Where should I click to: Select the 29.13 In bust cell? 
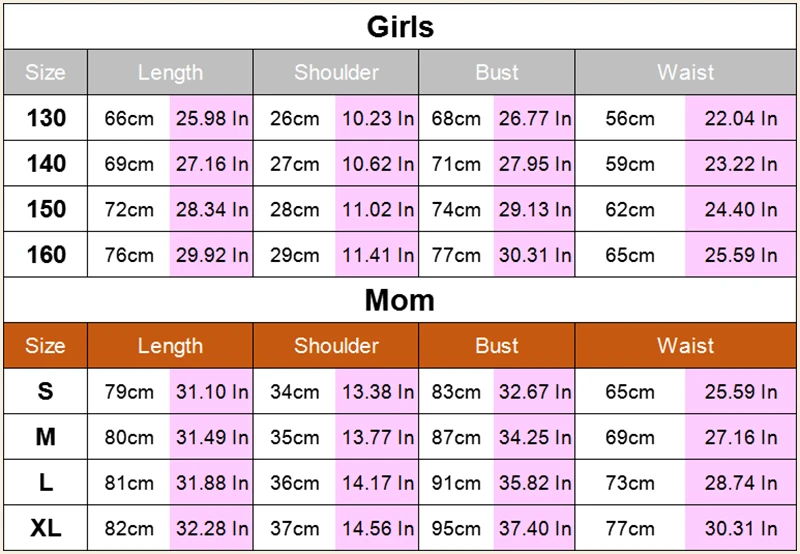(x=534, y=209)
